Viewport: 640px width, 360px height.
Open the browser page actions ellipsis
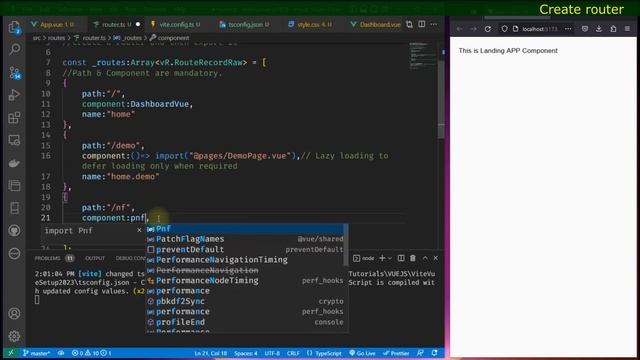(x=568, y=29)
